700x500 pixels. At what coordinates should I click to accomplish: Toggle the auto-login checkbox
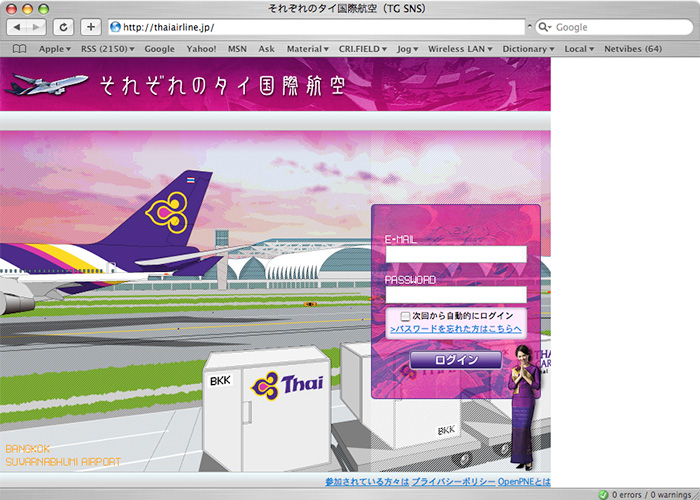405,316
